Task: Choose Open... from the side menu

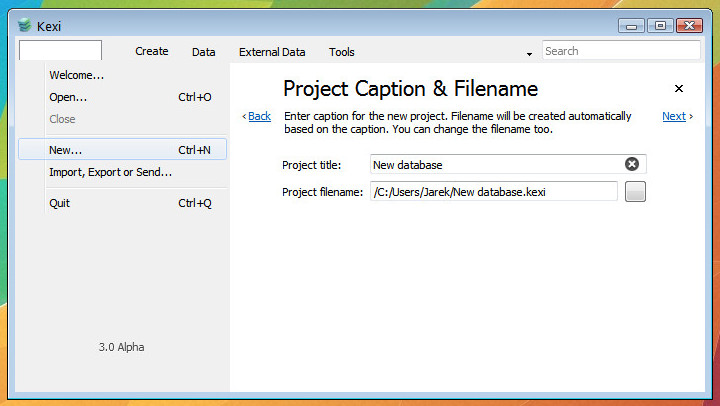Action: point(68,97)
